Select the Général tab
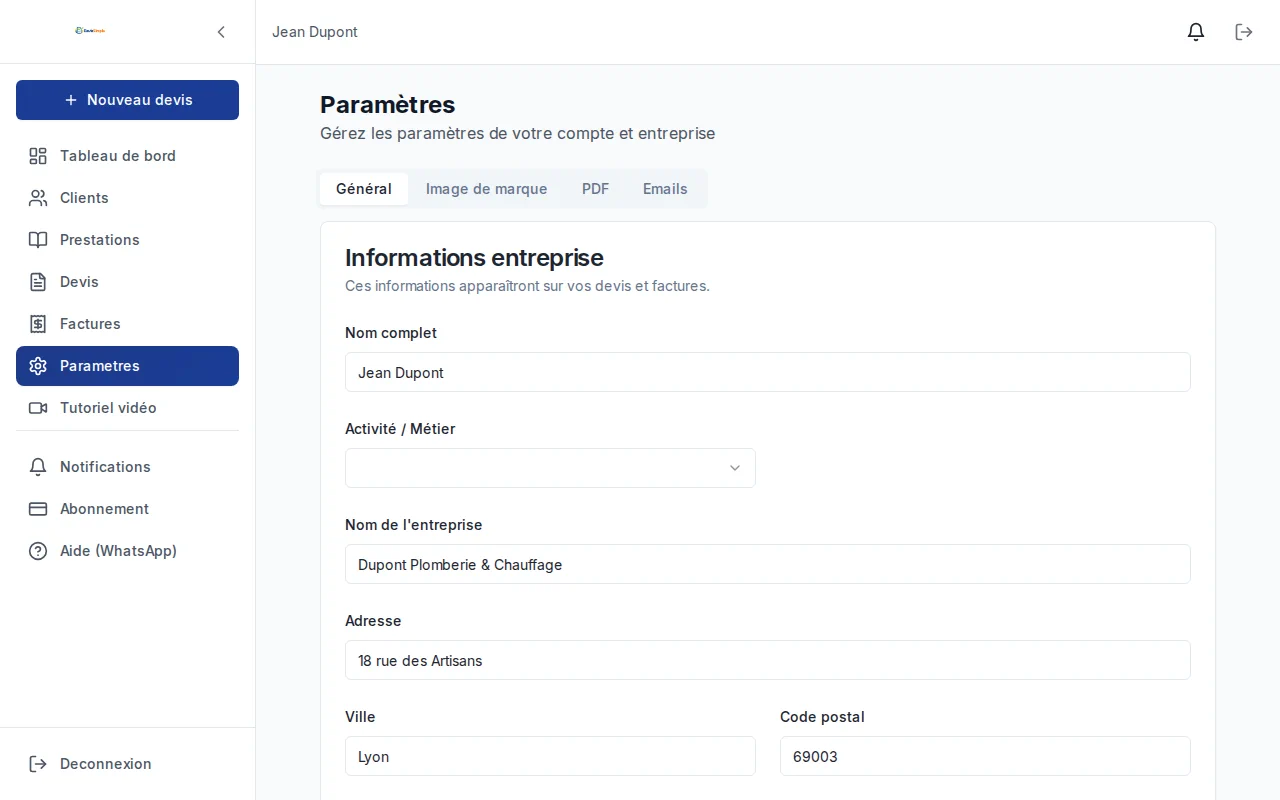The image size is (1280, 800). (364, 189)
